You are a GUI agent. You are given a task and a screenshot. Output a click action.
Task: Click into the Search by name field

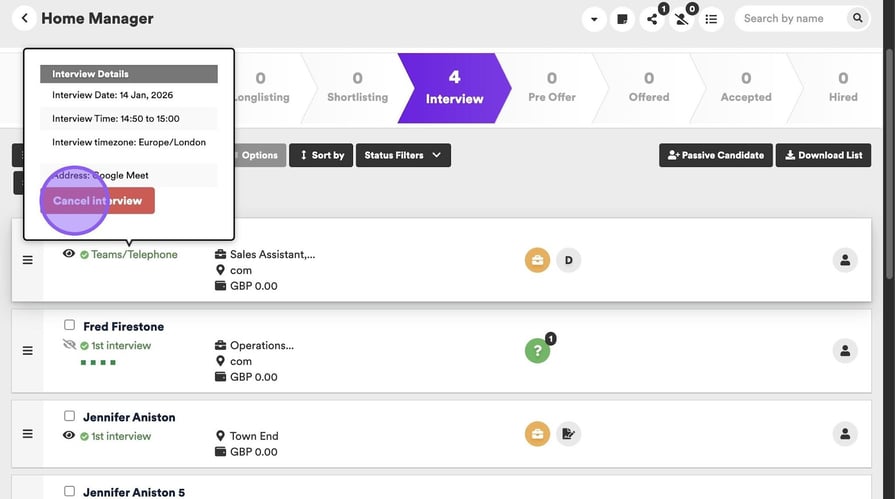point(790,18)
